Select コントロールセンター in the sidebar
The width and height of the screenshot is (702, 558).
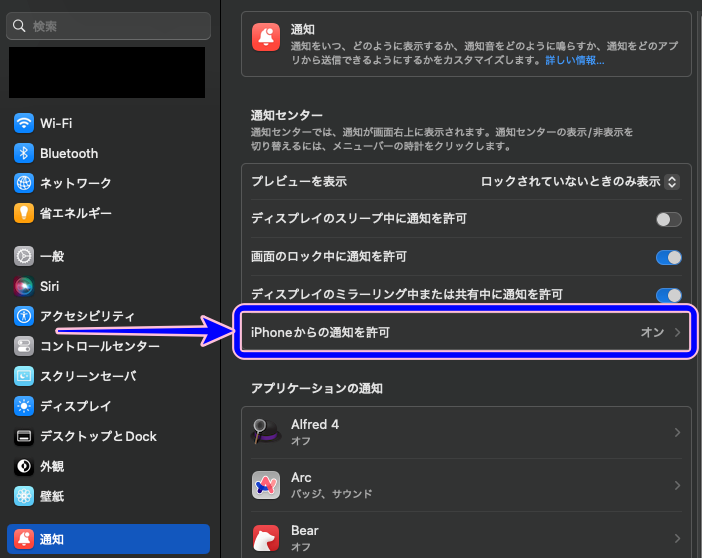tap(108, 346)
